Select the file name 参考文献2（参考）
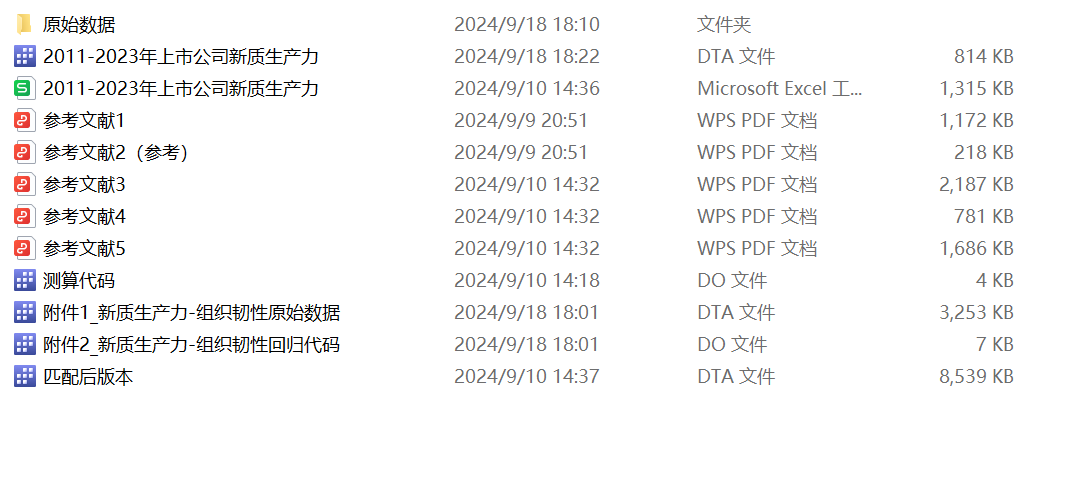The width and height of the screenshot is (1080, 504). pos(116,153)
